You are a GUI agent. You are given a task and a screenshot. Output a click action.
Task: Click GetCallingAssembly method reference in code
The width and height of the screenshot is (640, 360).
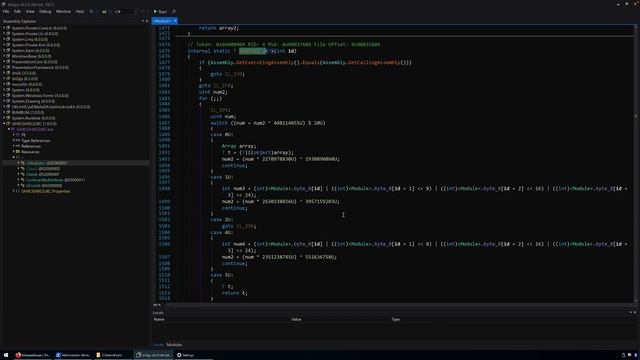pyautogui.click(x=374, y=62)
